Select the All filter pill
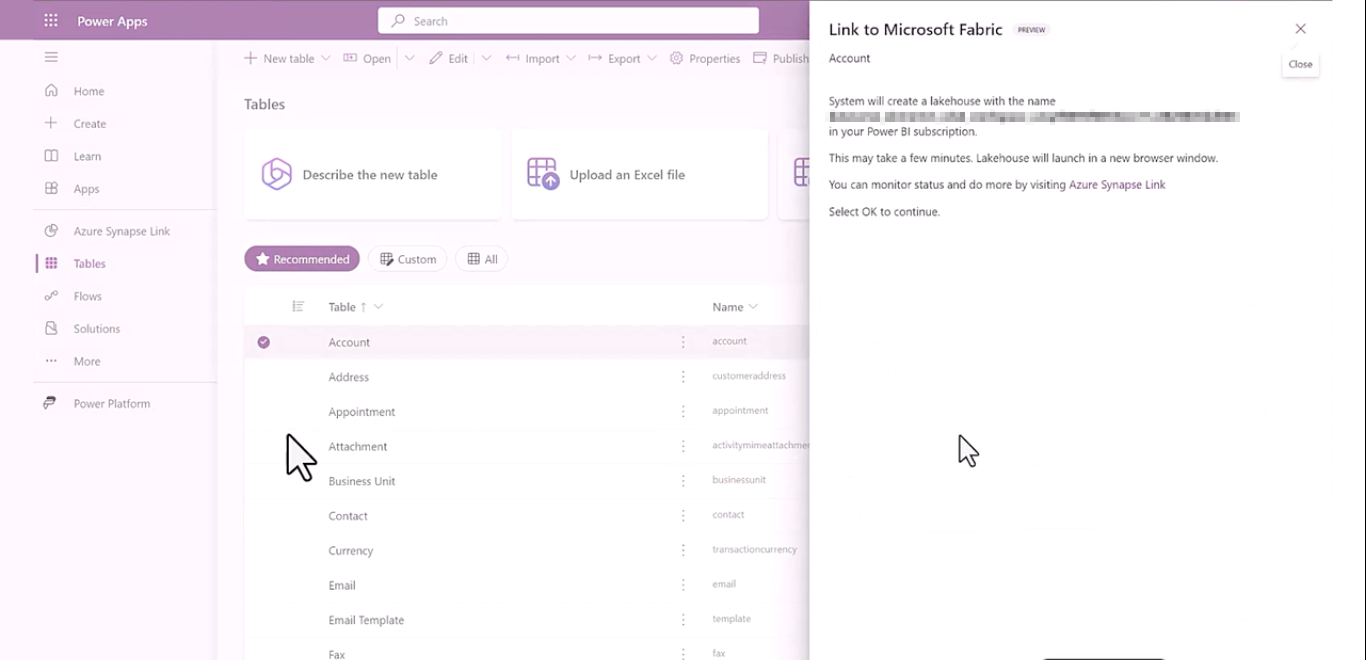Viewport: 1366px width, 660px height. click(482, 259)
